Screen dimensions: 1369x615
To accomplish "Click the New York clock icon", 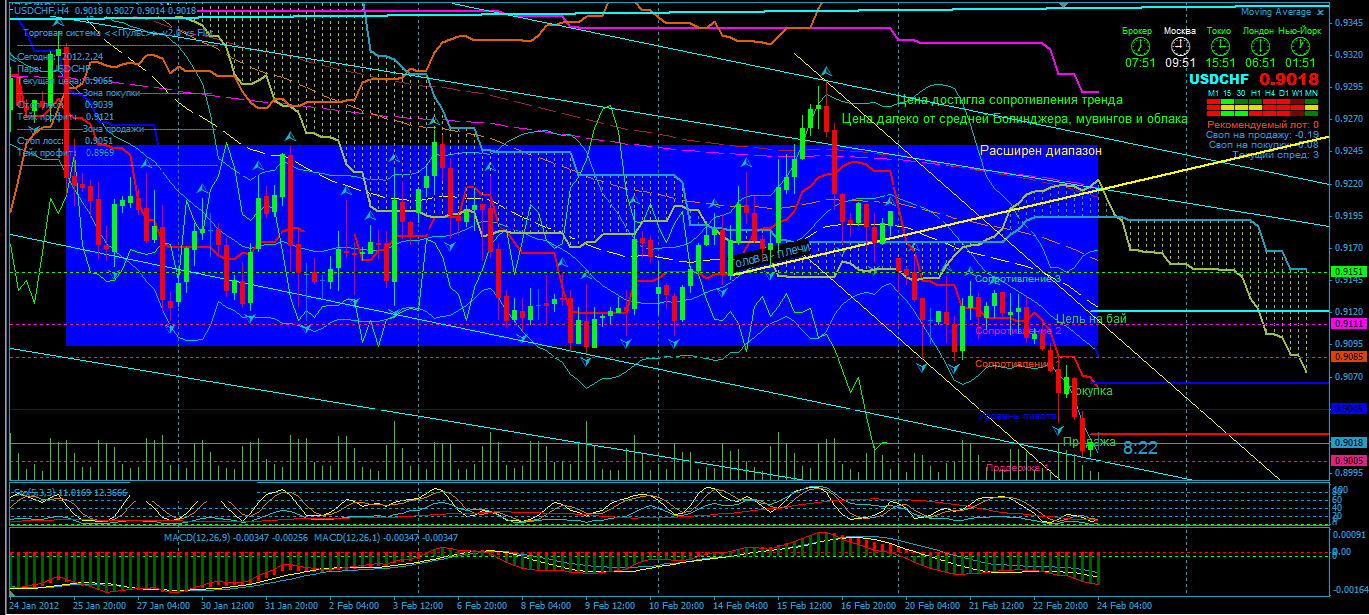I will click(1300, 46).
